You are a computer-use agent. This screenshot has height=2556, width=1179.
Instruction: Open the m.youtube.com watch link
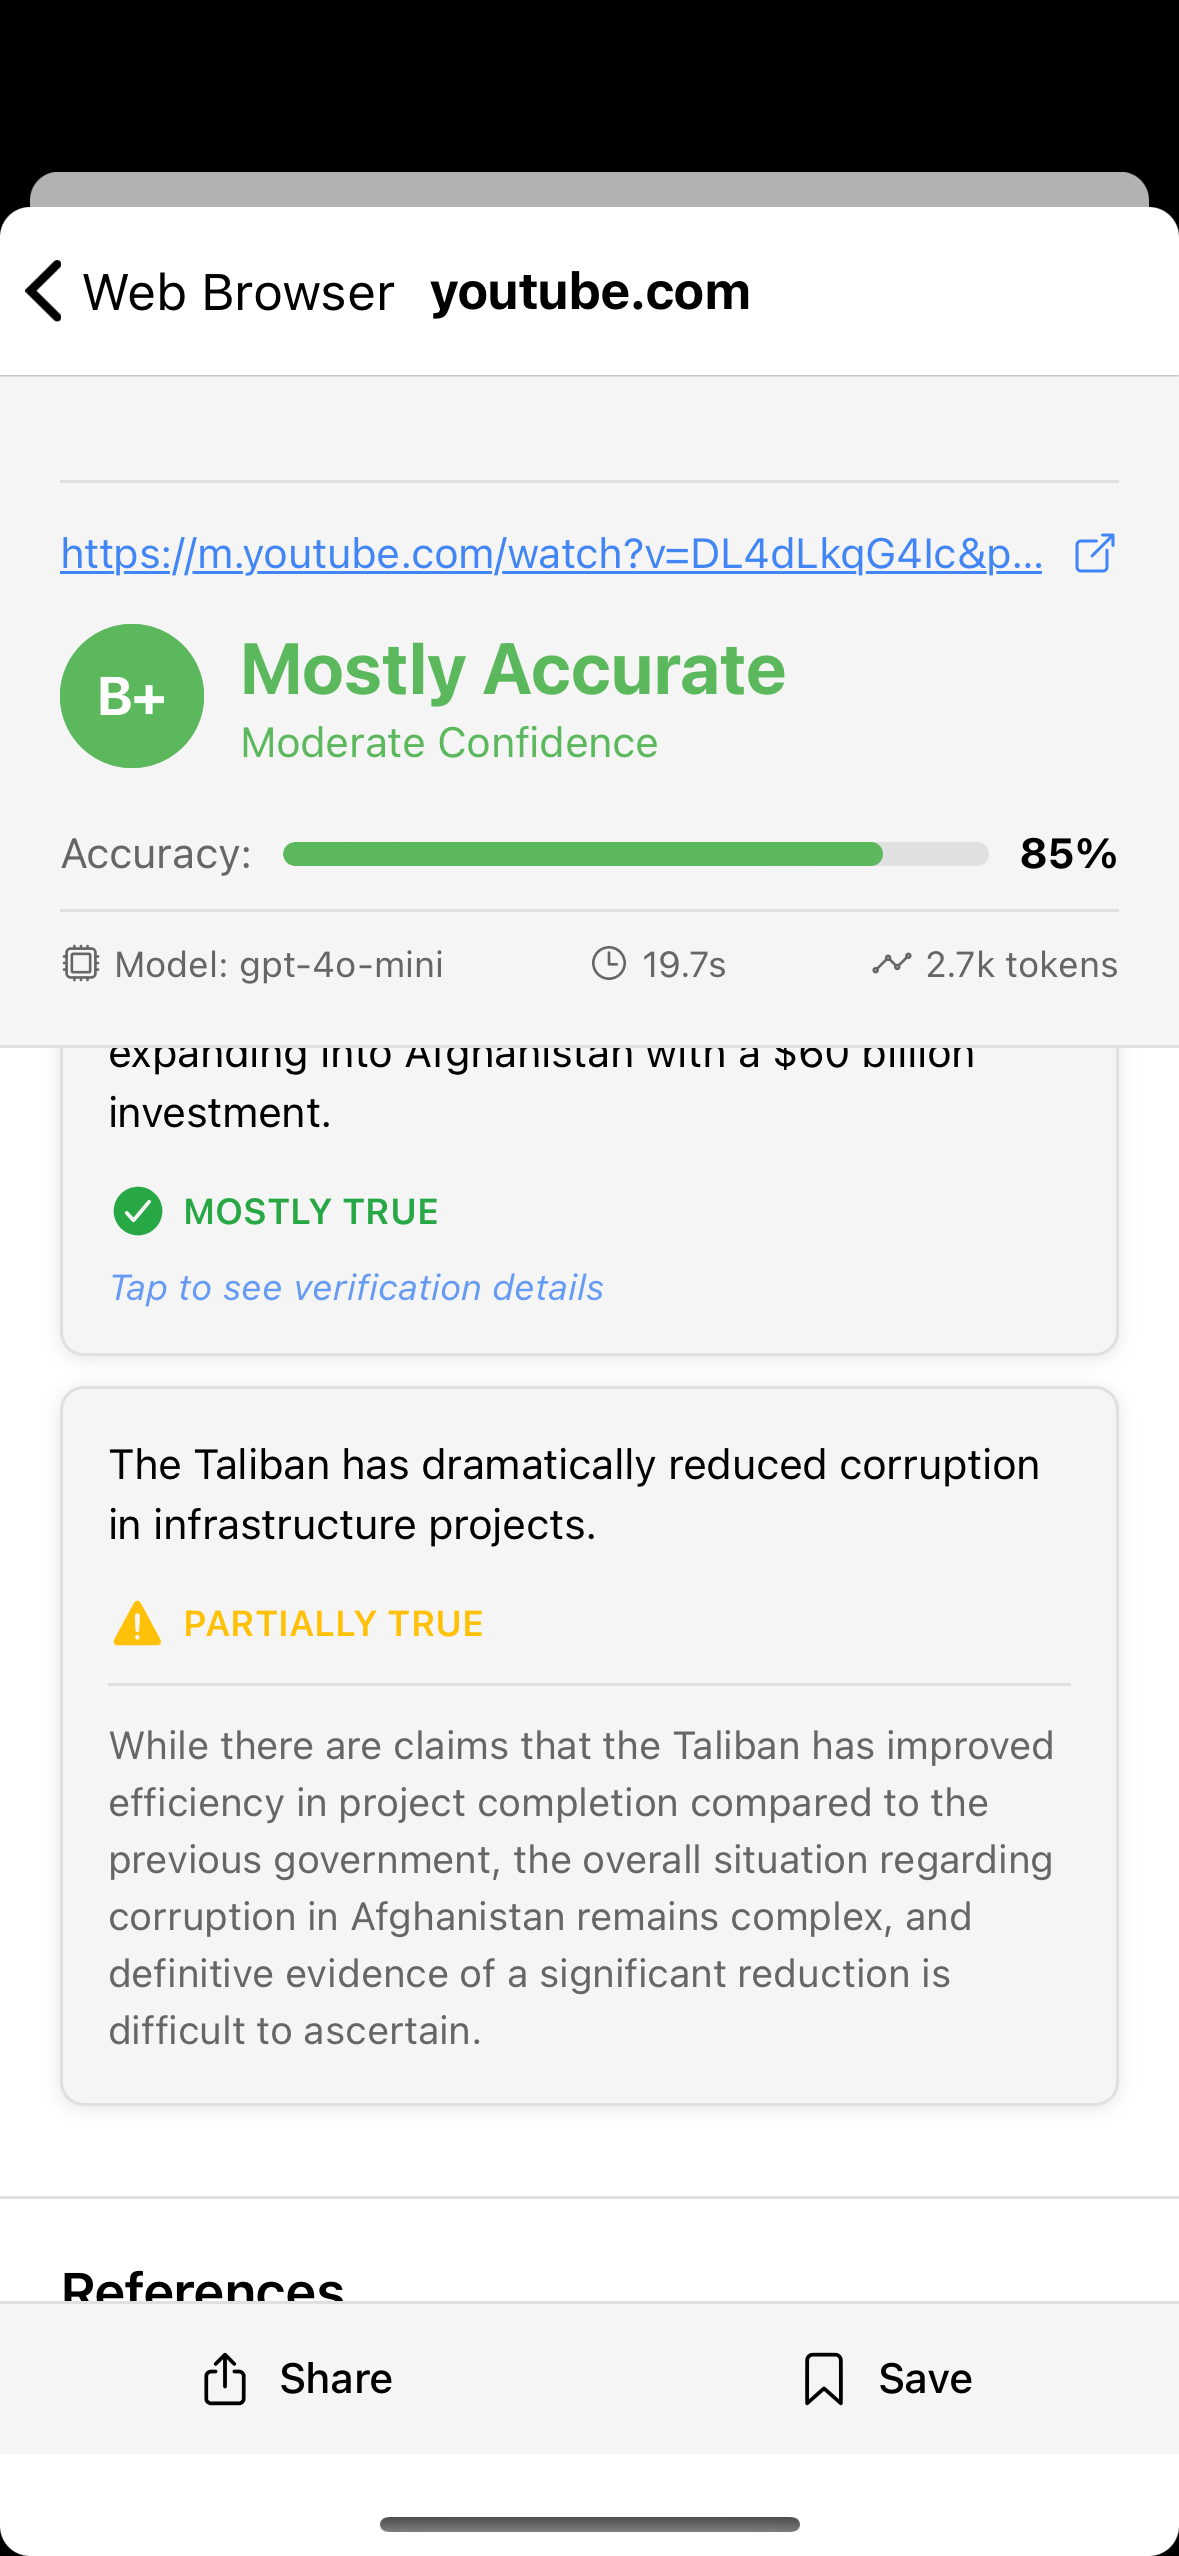(x=551, y=553)
